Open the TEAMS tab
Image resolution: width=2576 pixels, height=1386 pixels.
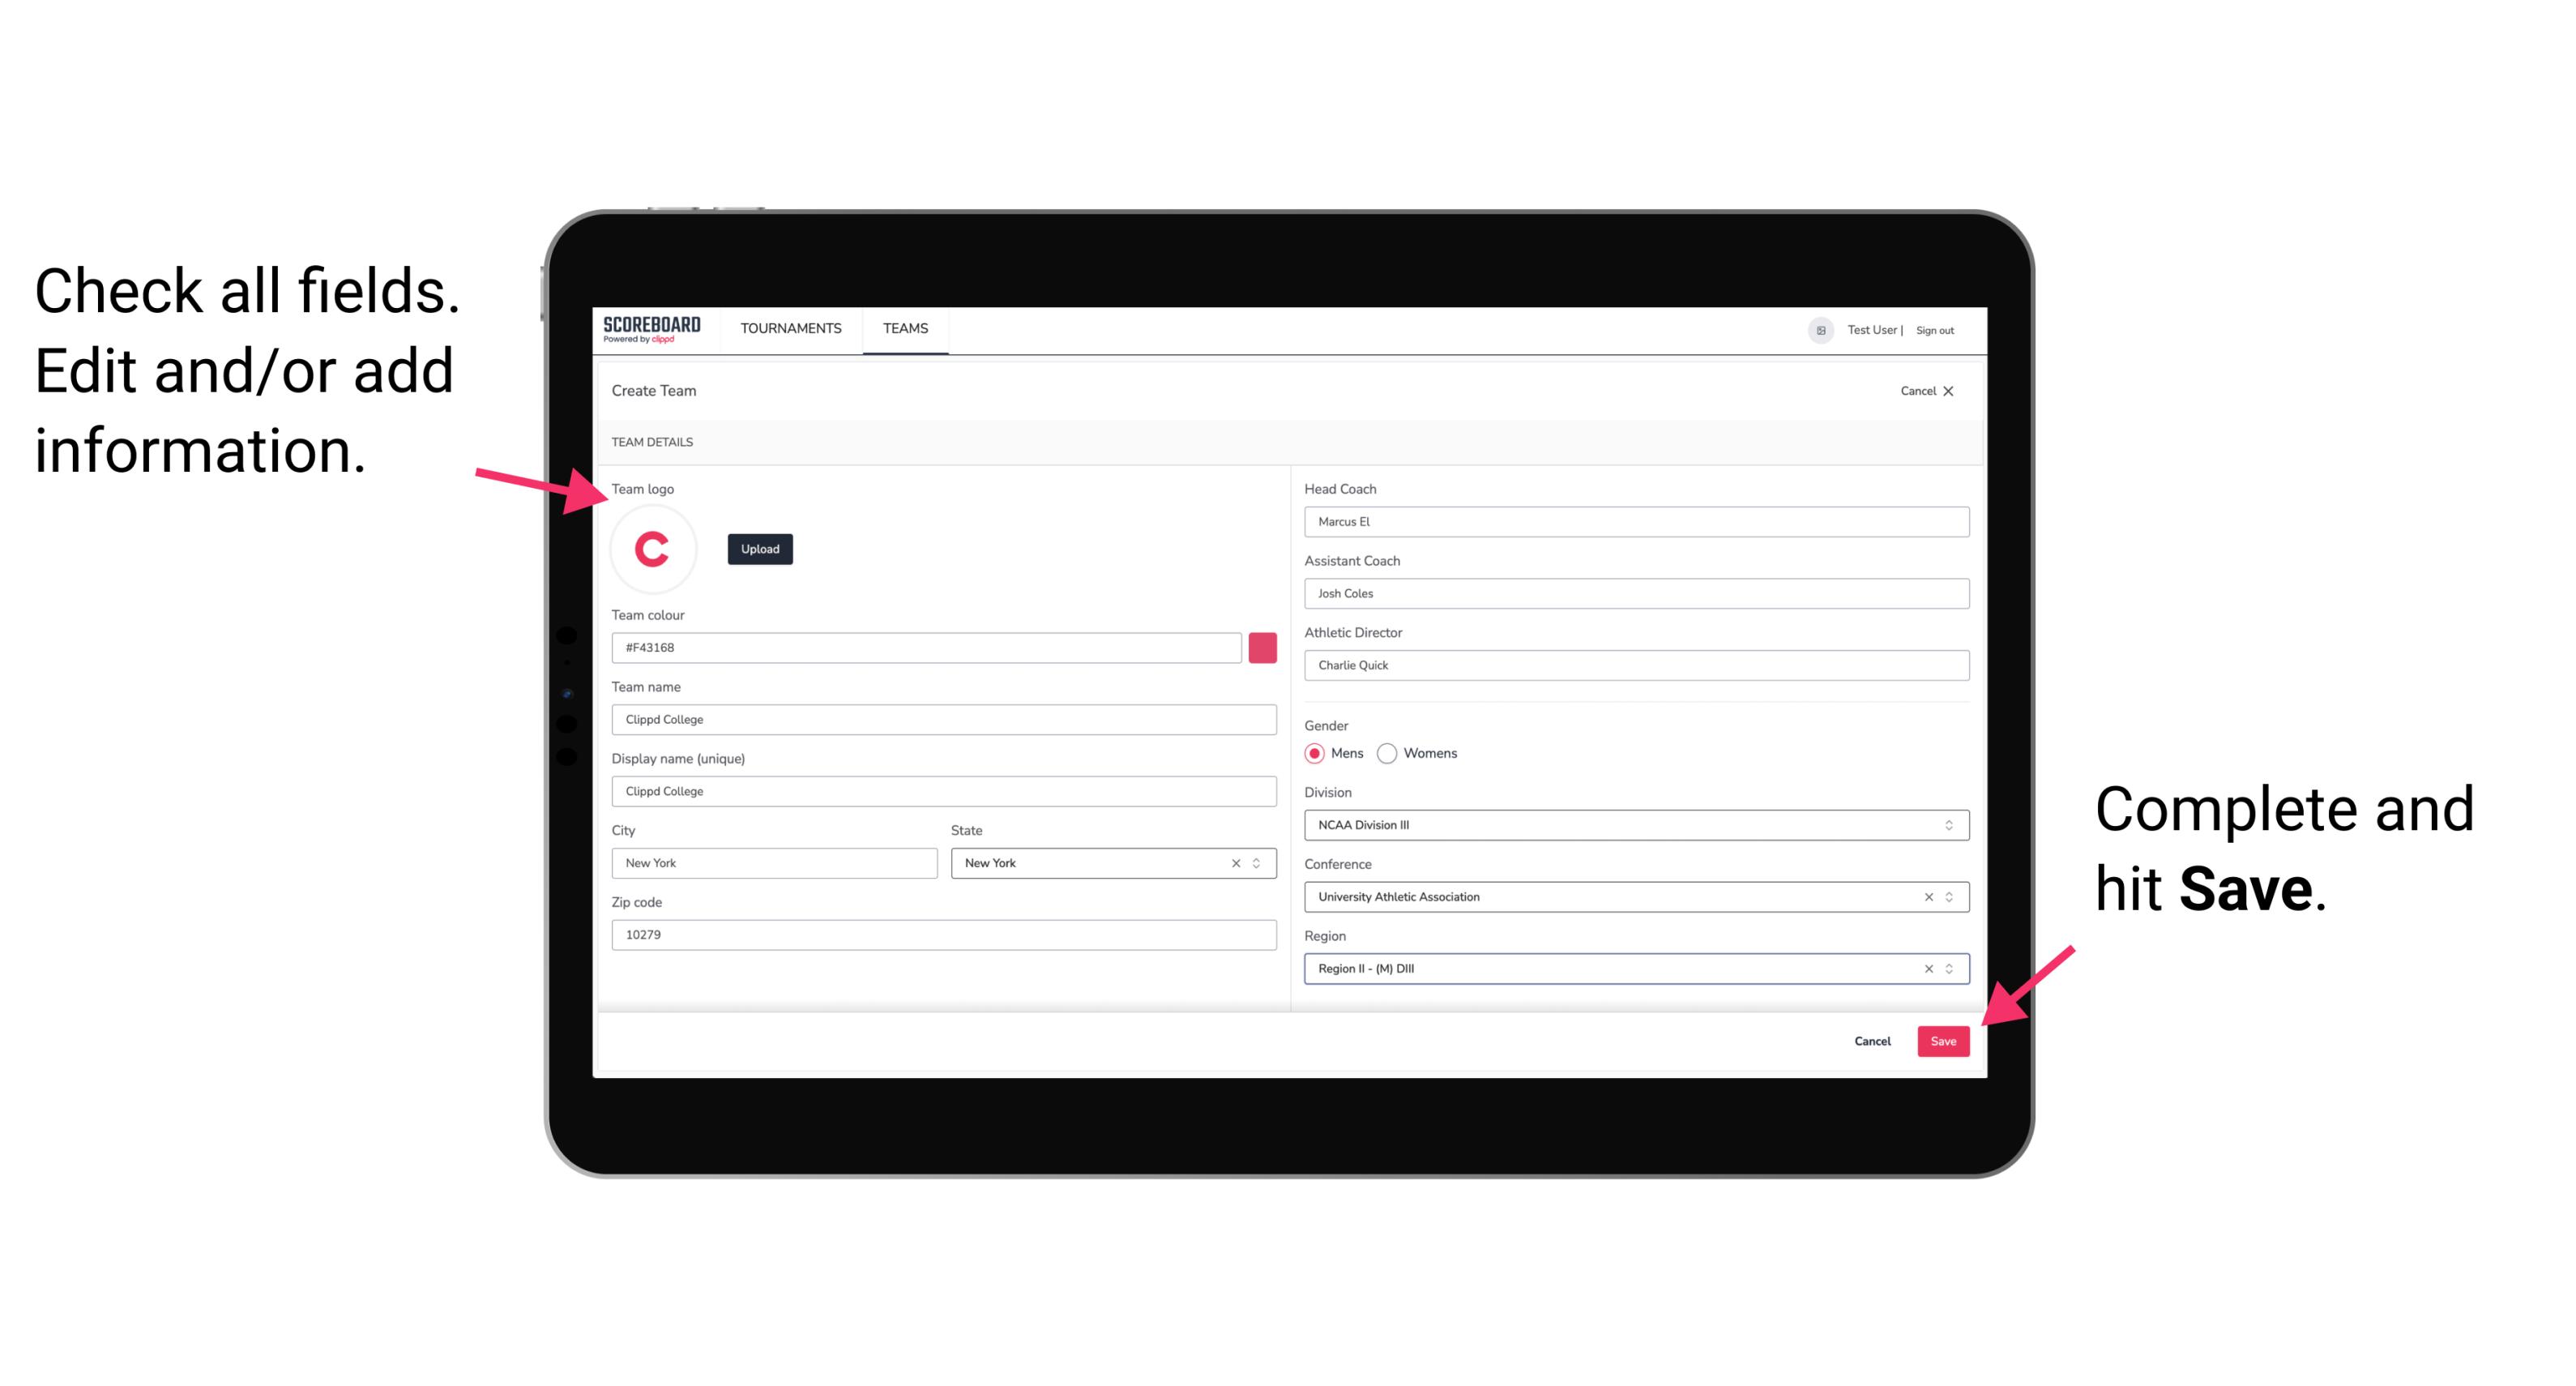[x=904, y=329]
